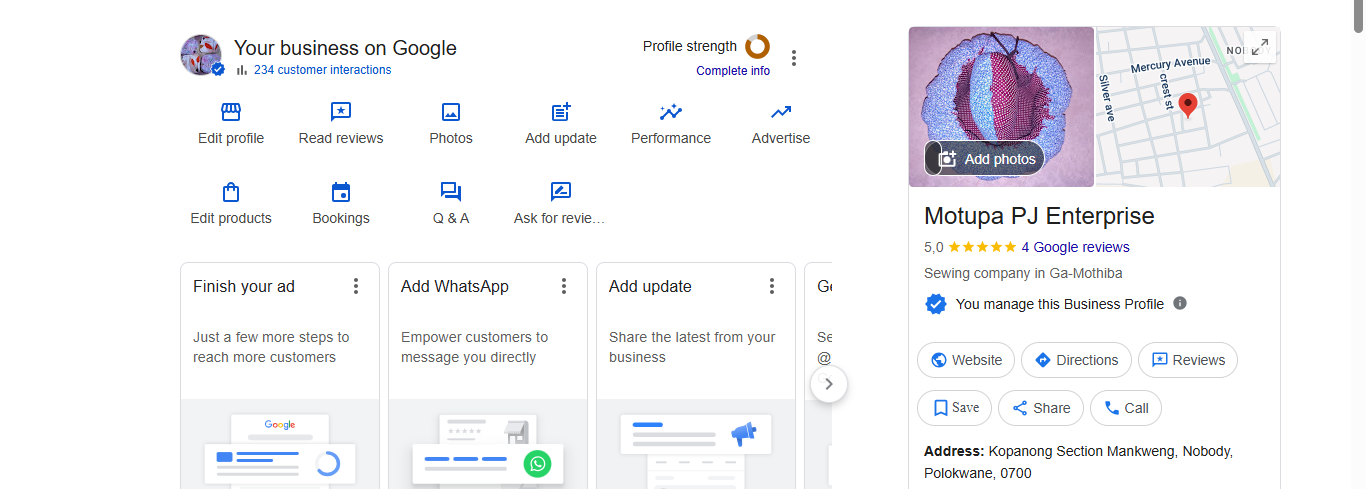This screenshot has width=1366, height=489.
Task: Open the Add update suggestion card
Action: (696, 376)
